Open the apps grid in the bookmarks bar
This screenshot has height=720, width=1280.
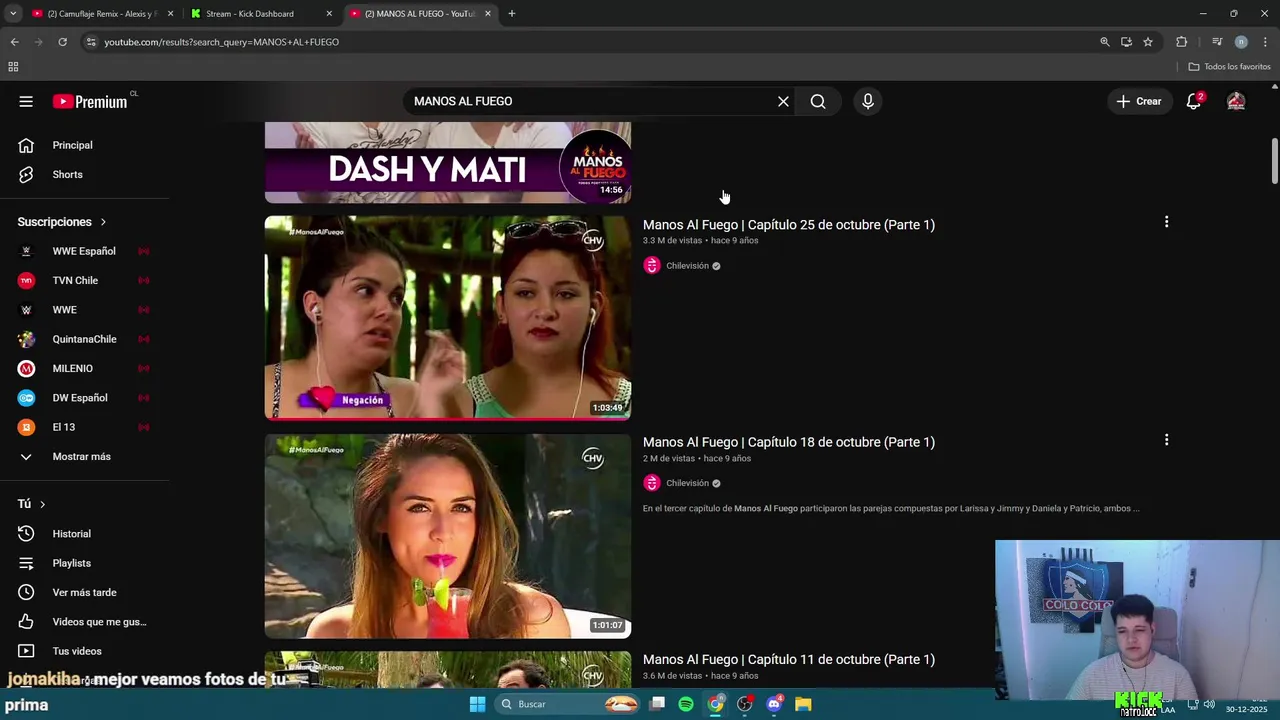tap(13, 67)
